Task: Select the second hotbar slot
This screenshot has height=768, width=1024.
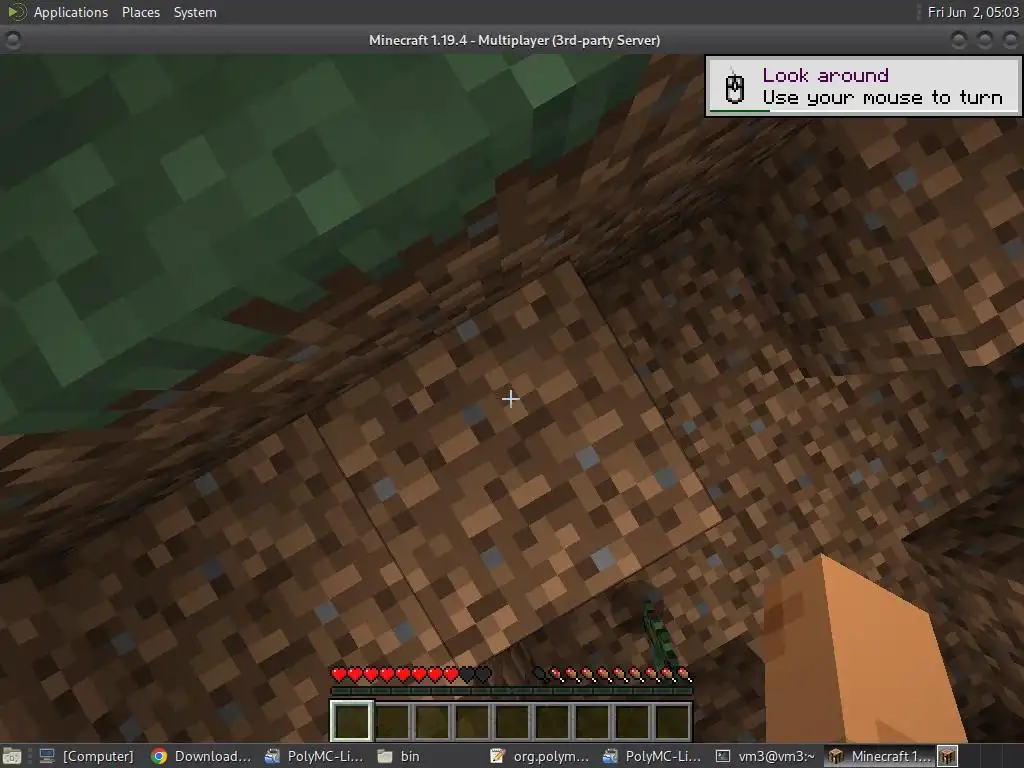Action: 393,721
